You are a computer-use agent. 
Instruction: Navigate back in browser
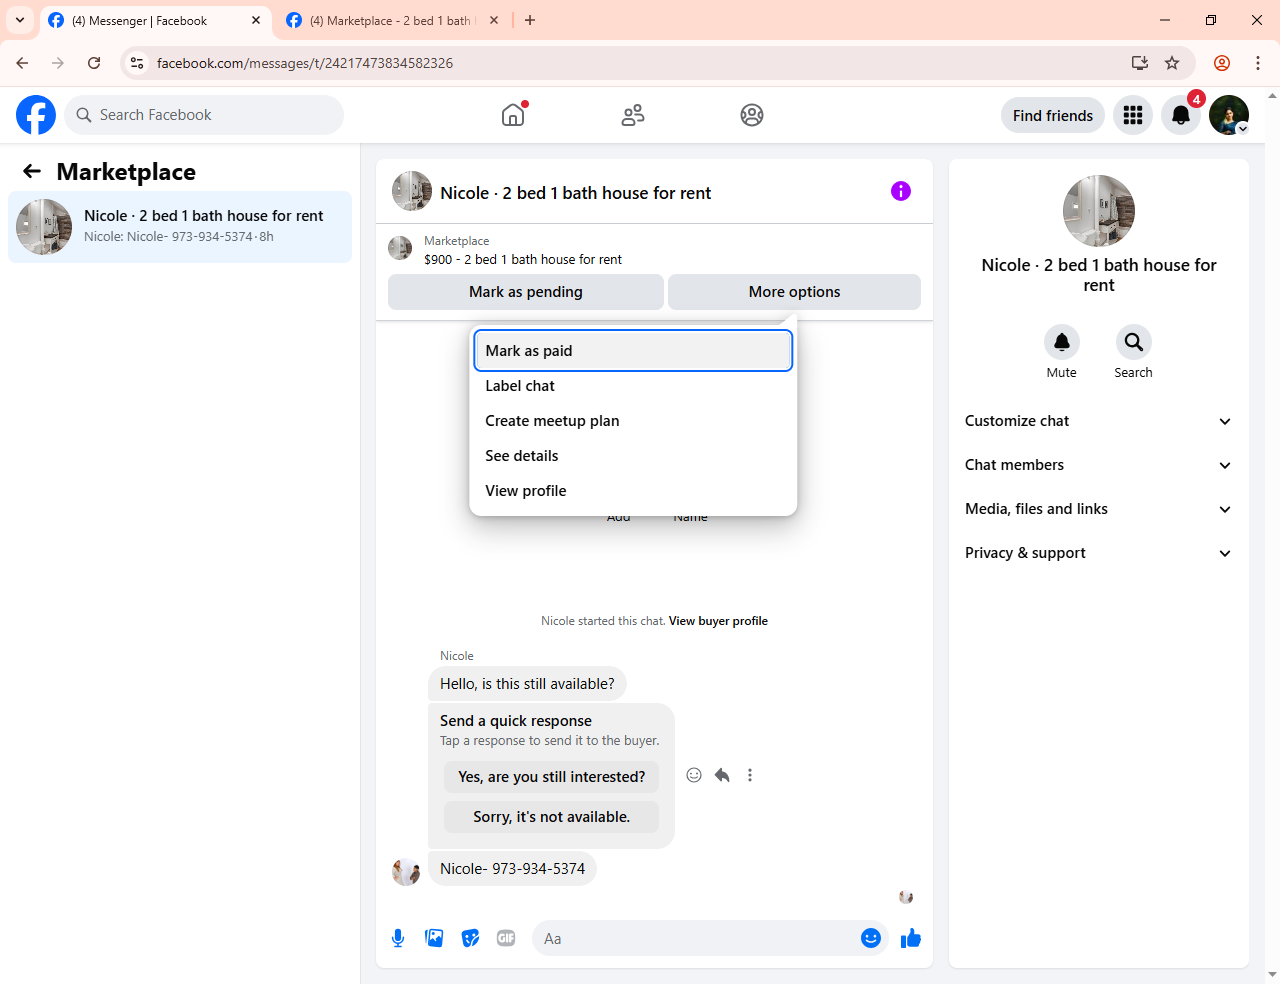(x=22, y=63)
